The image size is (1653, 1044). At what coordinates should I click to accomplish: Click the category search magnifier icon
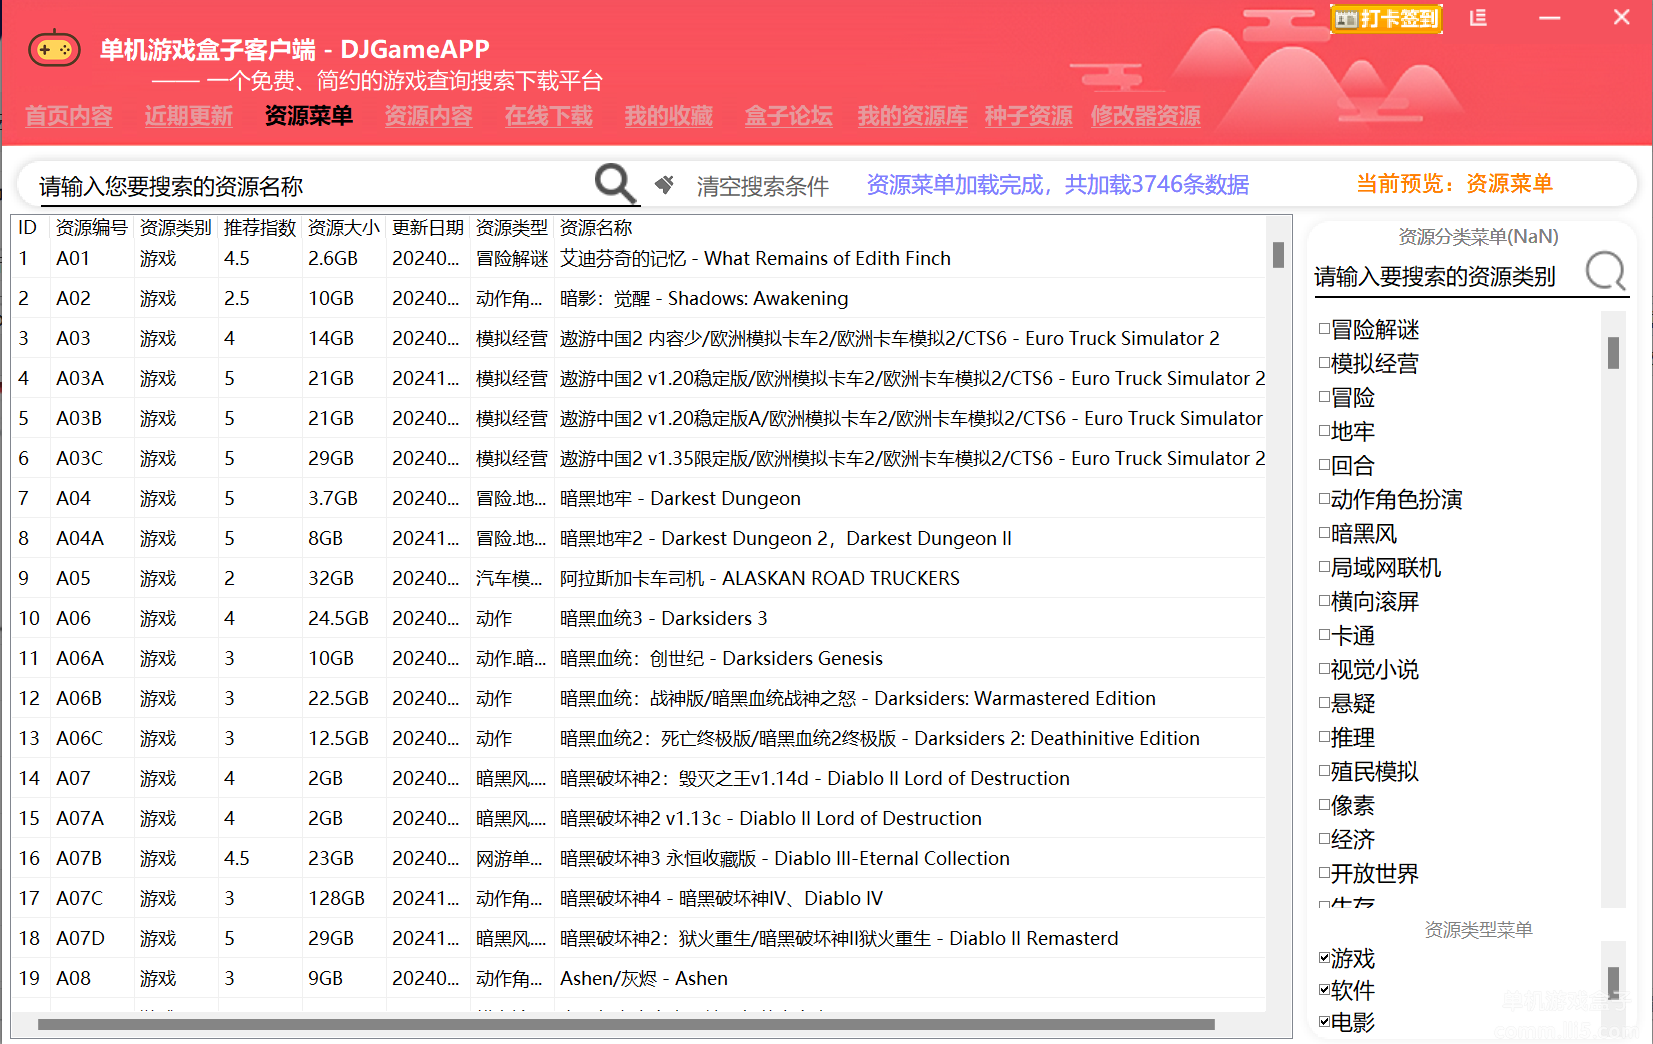[1606, 271]
